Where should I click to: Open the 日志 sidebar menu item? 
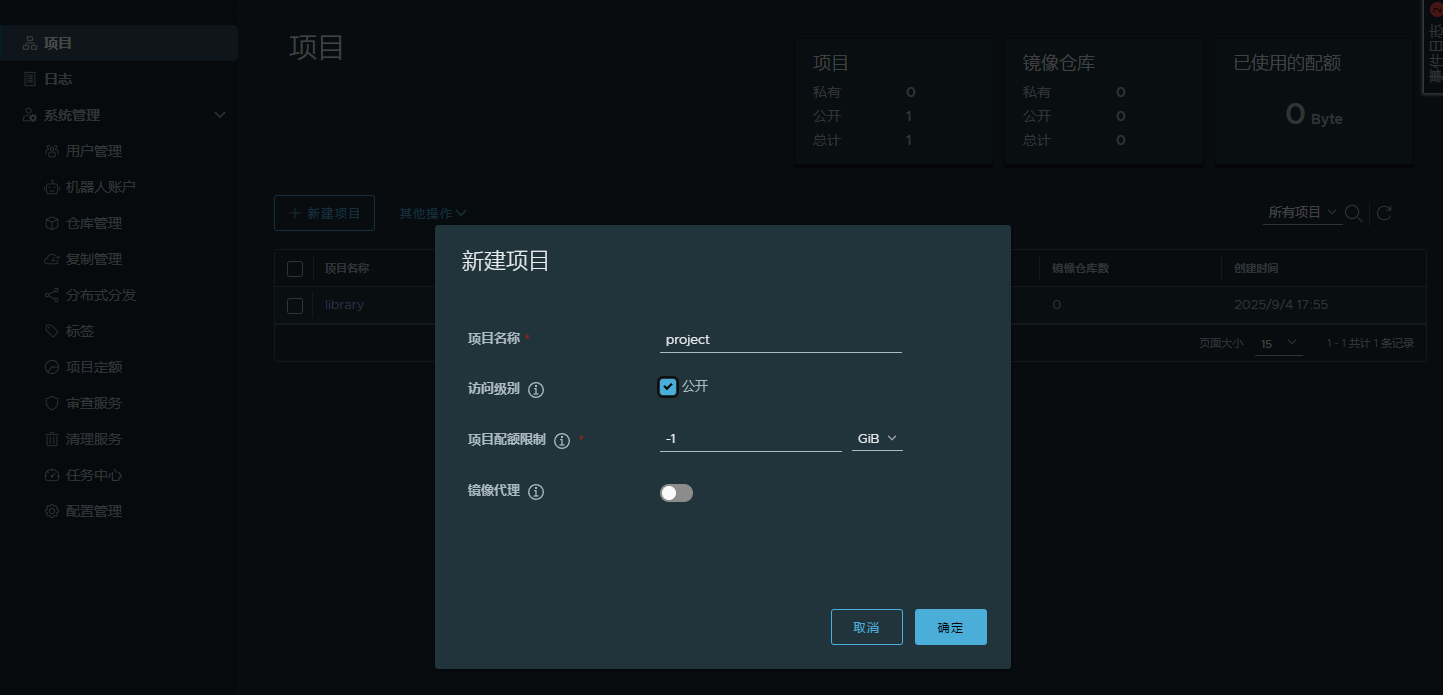[x=58, y=79]
